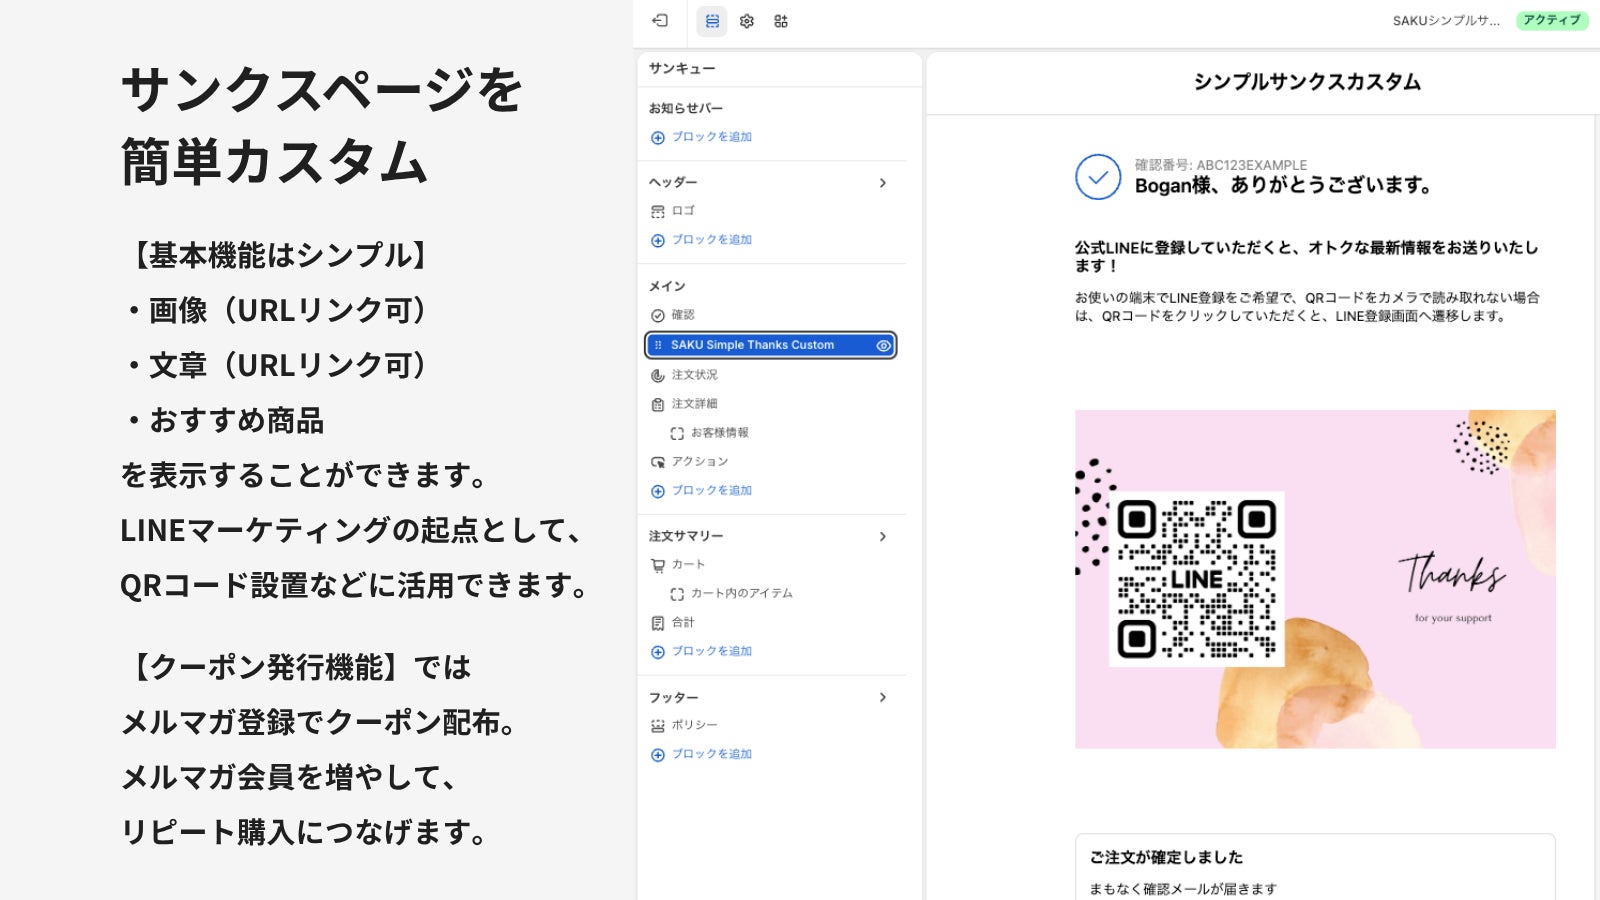This screenshot has height=900, width=1600.
Task: Click the カート内のアイテム bracket icon
Action: pyautogui.click(x=677, y=595)
